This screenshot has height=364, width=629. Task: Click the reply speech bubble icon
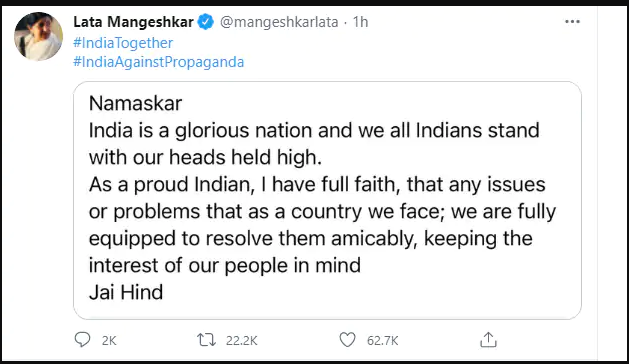(x=83, y=340)
